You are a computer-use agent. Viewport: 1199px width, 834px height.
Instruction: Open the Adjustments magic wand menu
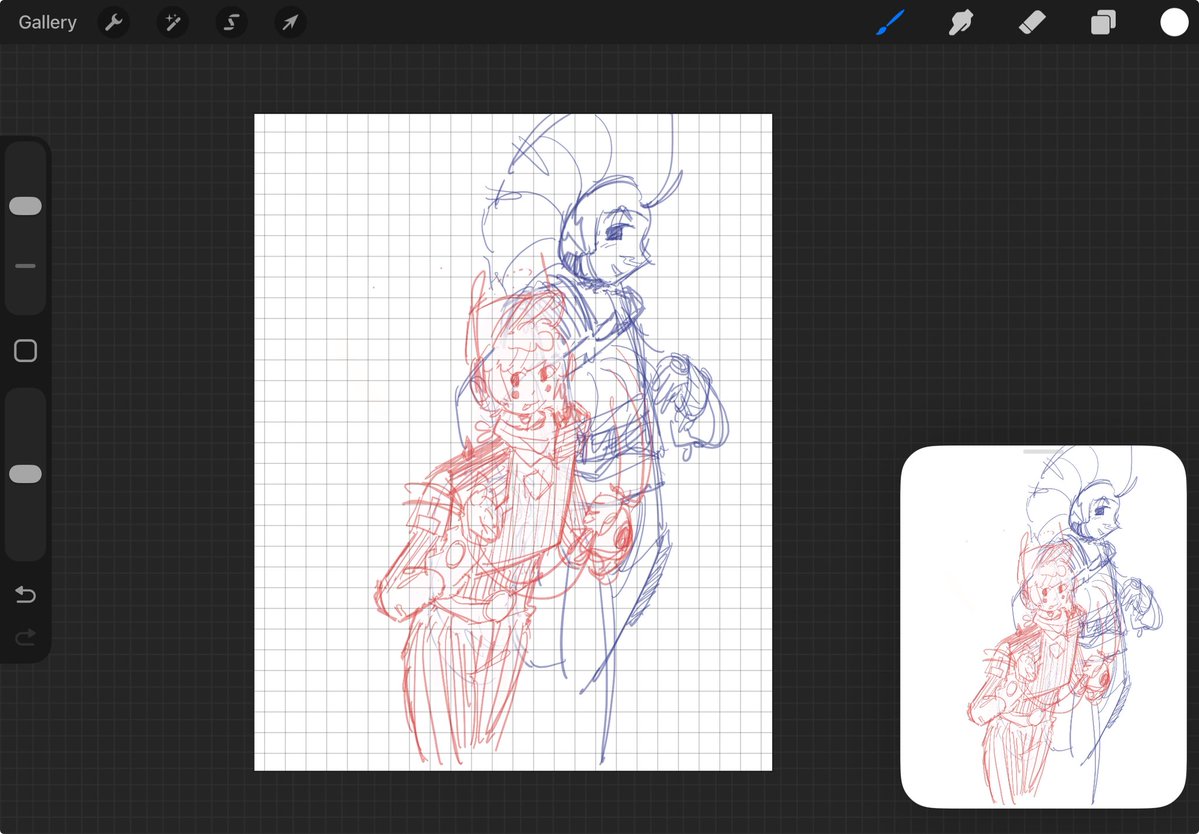[x=172, y=22]
